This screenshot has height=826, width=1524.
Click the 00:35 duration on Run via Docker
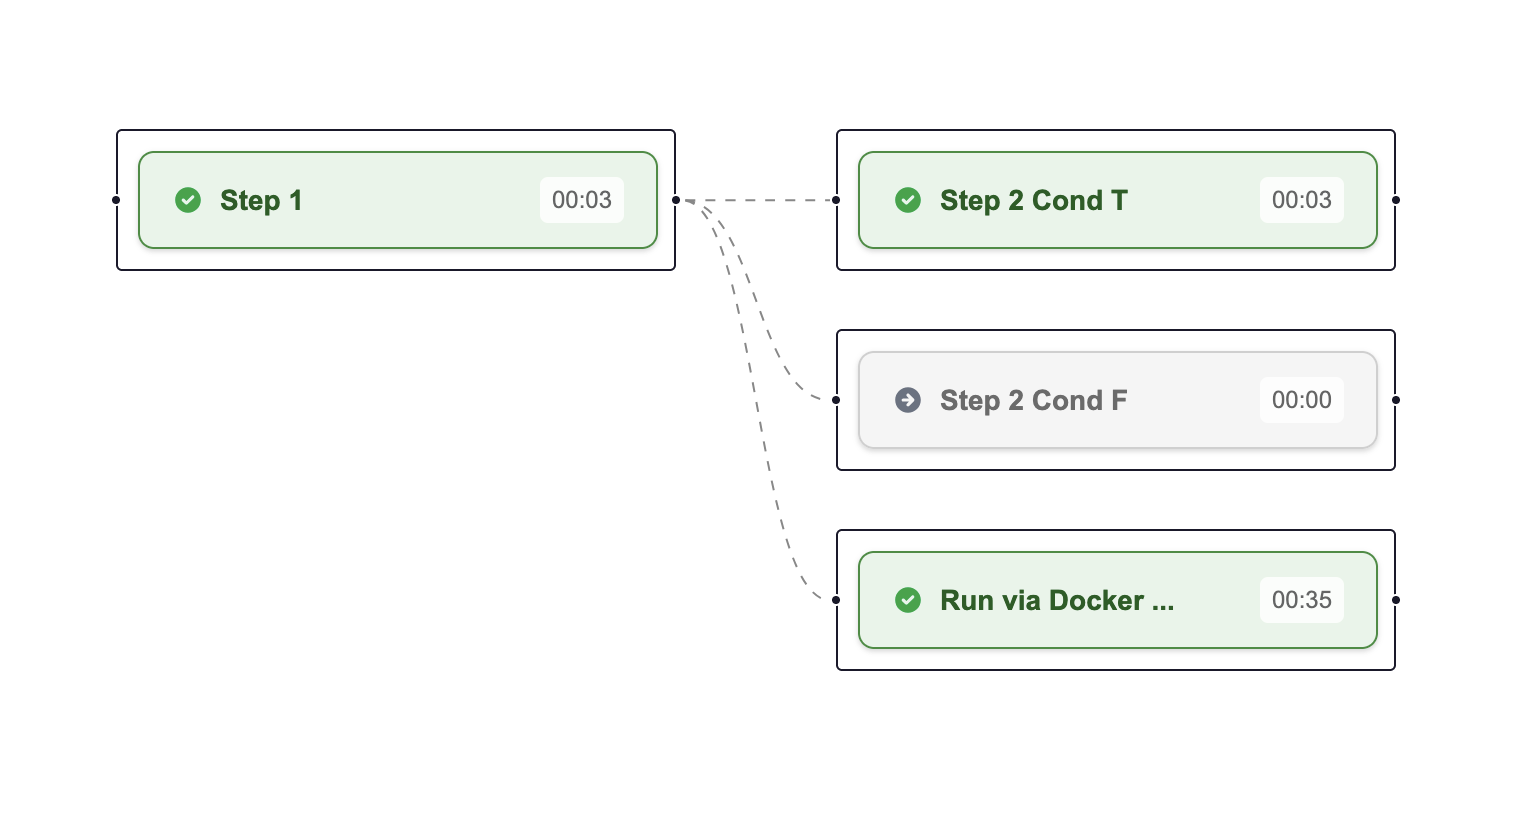tap(1302, 600)
